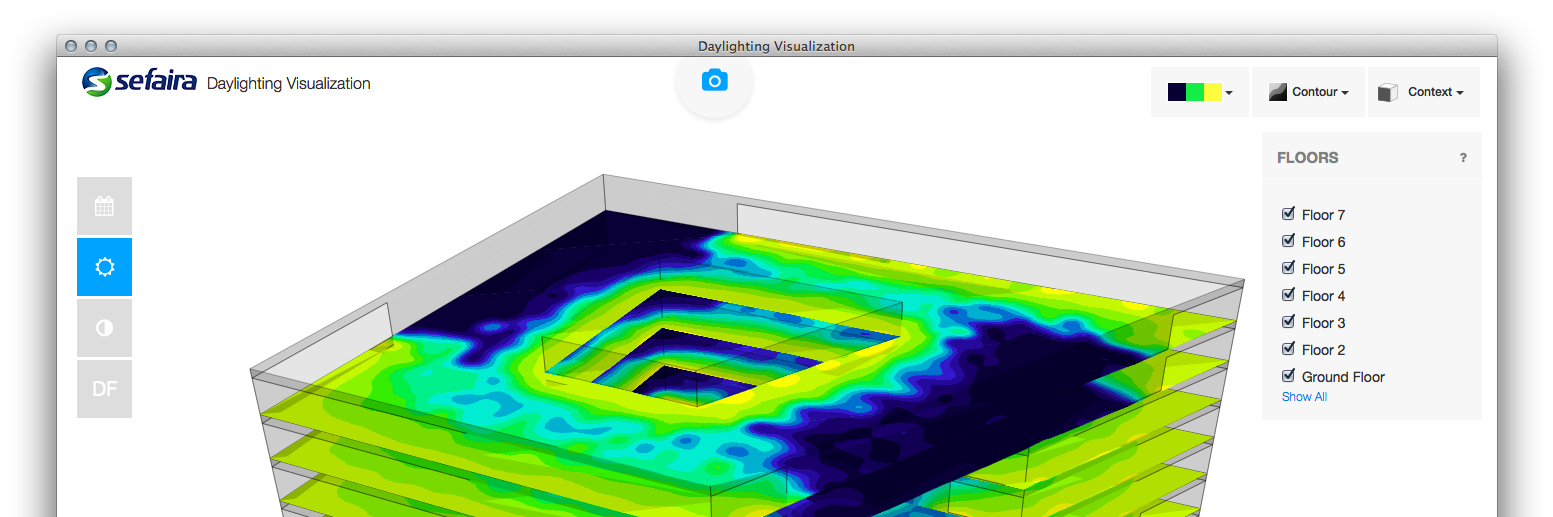Uncheck the Floor 5 checkbox

tap(1288, 268)
